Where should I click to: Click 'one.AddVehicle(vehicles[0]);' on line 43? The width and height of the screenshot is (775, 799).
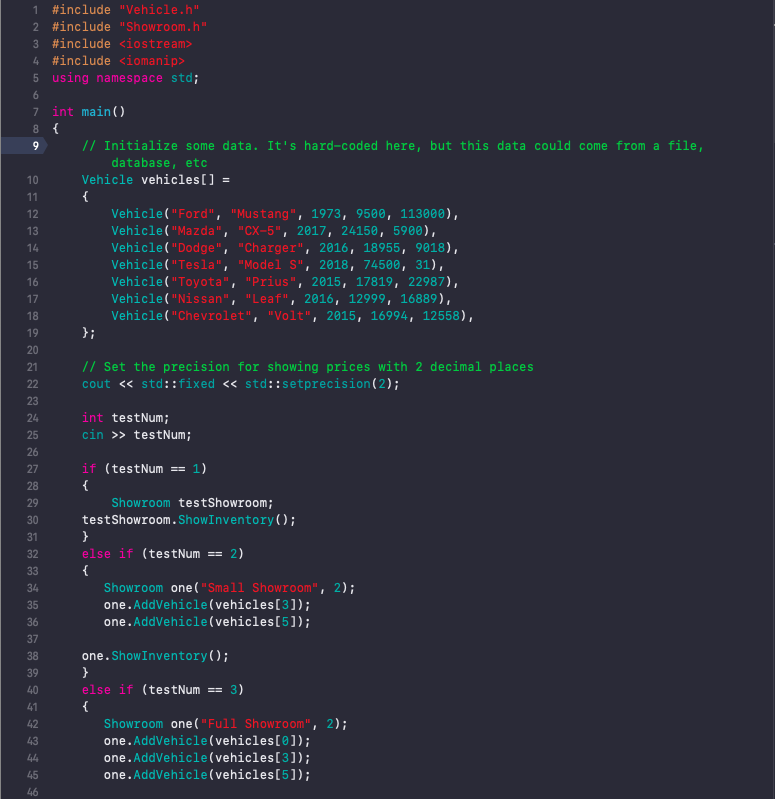point(207,741)
